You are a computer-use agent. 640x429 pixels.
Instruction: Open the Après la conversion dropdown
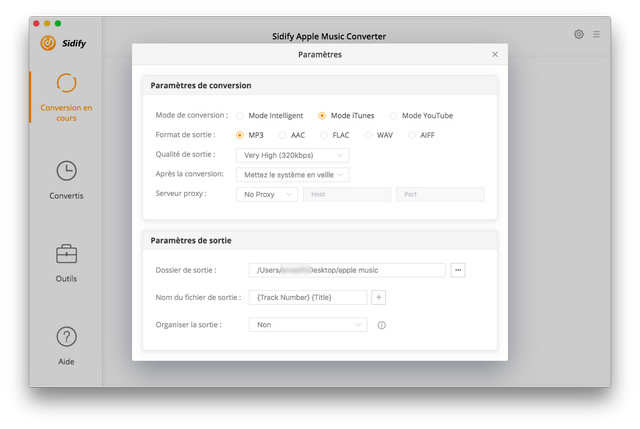point(292,174)
